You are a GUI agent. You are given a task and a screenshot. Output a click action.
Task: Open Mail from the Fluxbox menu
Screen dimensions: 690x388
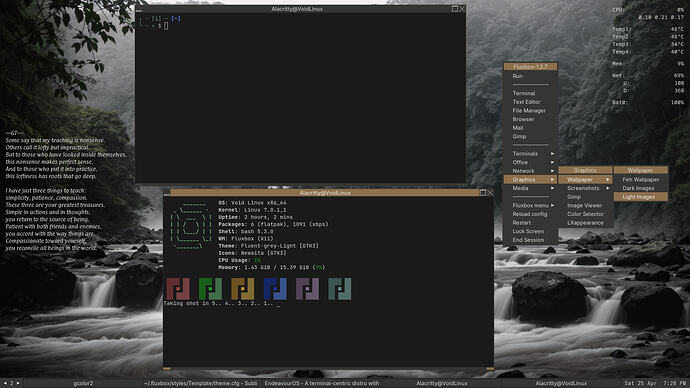pos(530,128)
